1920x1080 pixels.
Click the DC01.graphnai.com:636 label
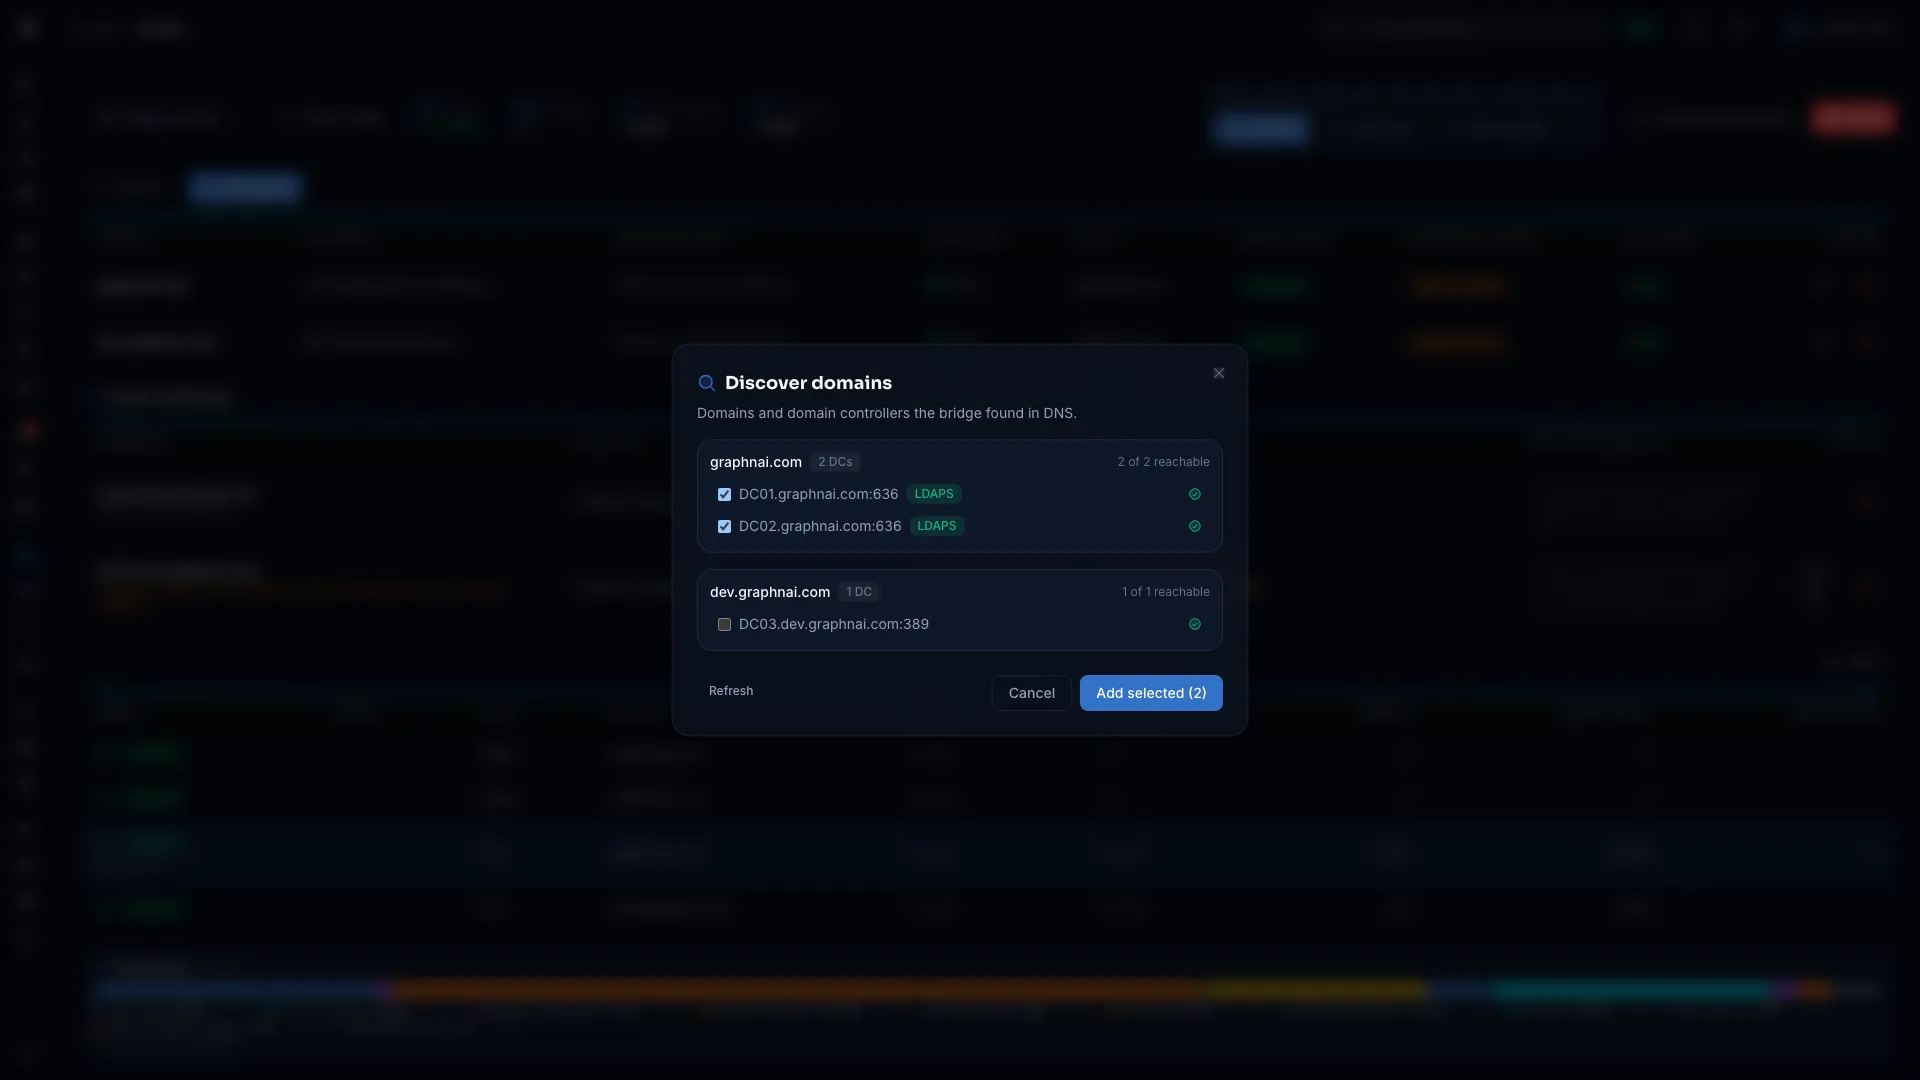(818, 494)
